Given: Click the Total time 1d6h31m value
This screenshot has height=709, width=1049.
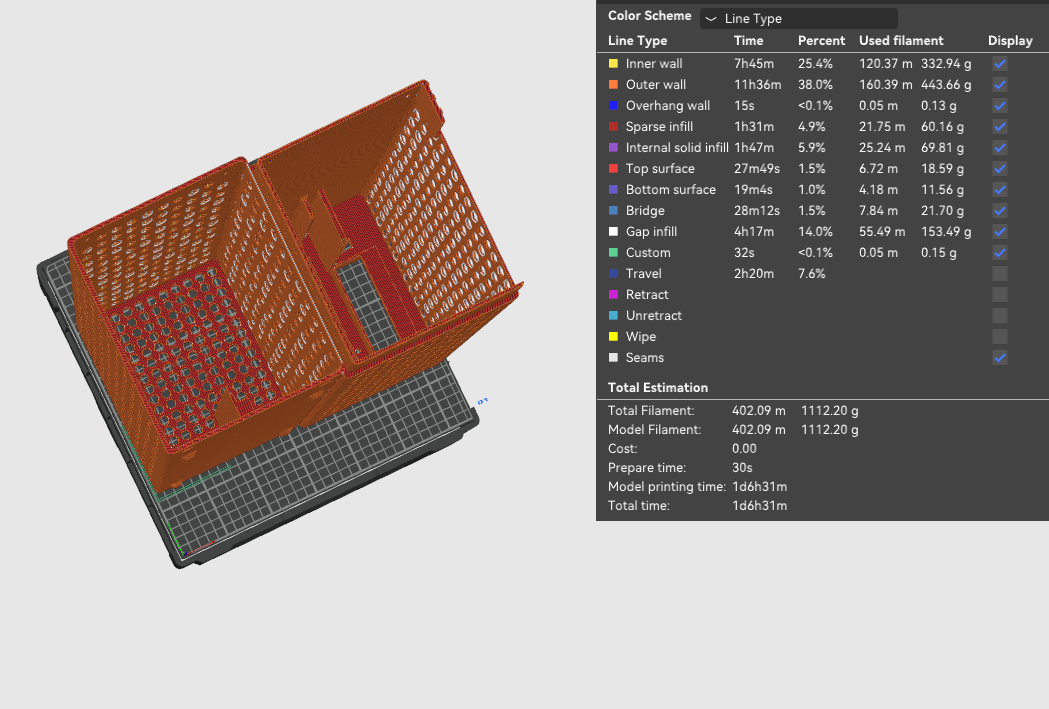Looking at the screenshot, I should click(x=759, y=506).
